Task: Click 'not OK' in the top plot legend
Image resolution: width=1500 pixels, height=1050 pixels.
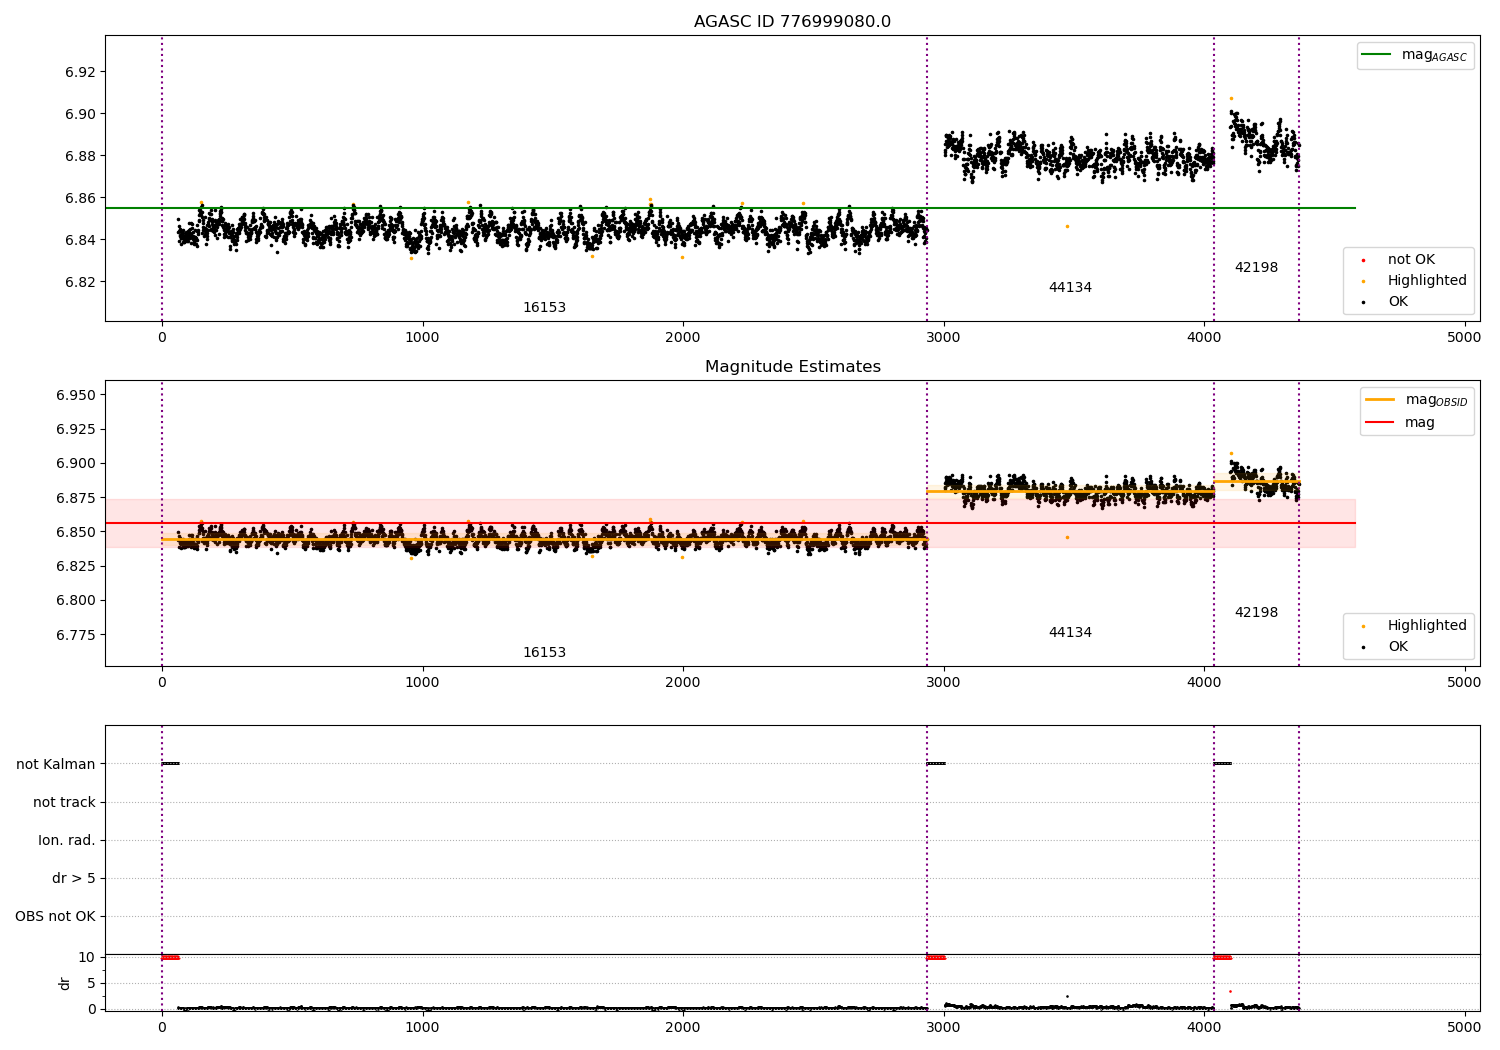Action: point(1410,260)
